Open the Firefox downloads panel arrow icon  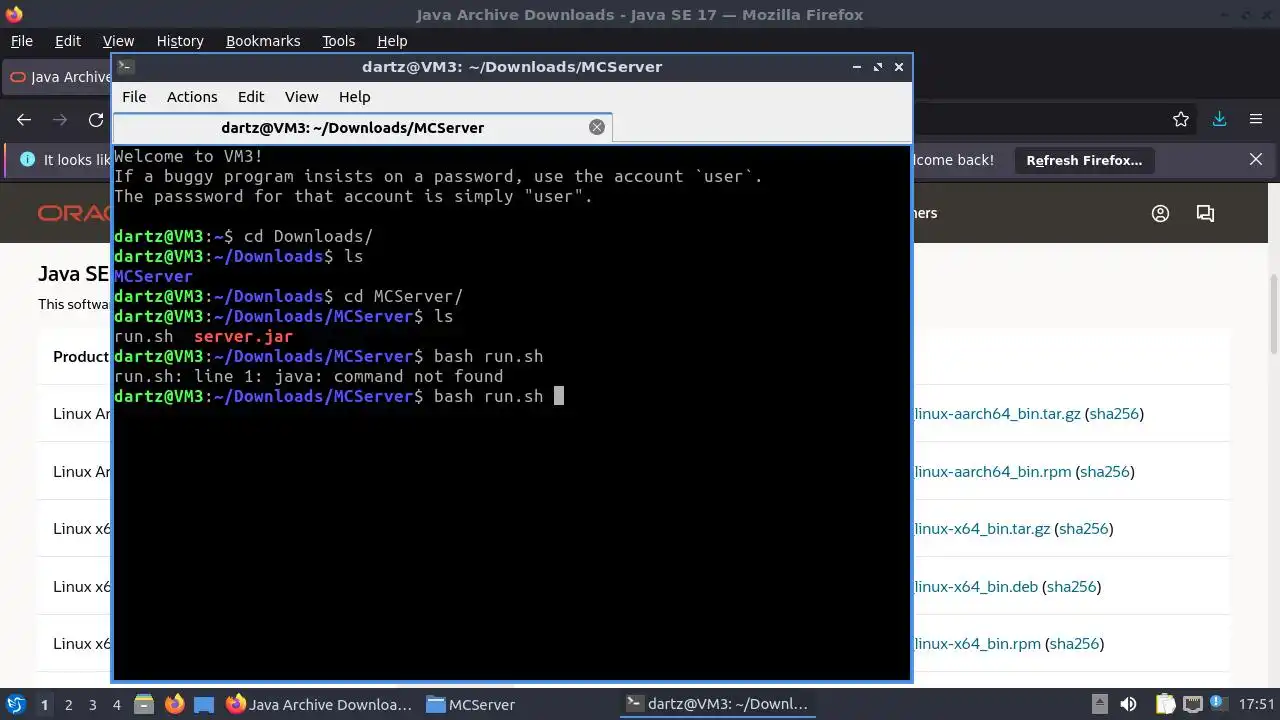1219,119
